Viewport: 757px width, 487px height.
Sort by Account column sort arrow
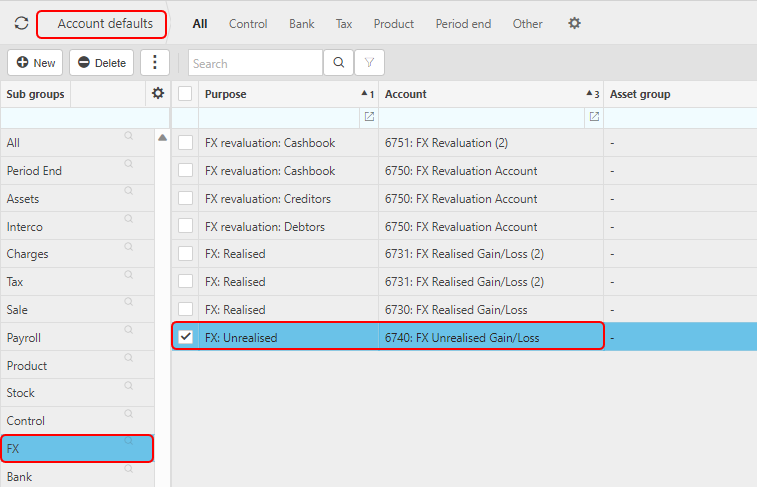click(592, 94)
